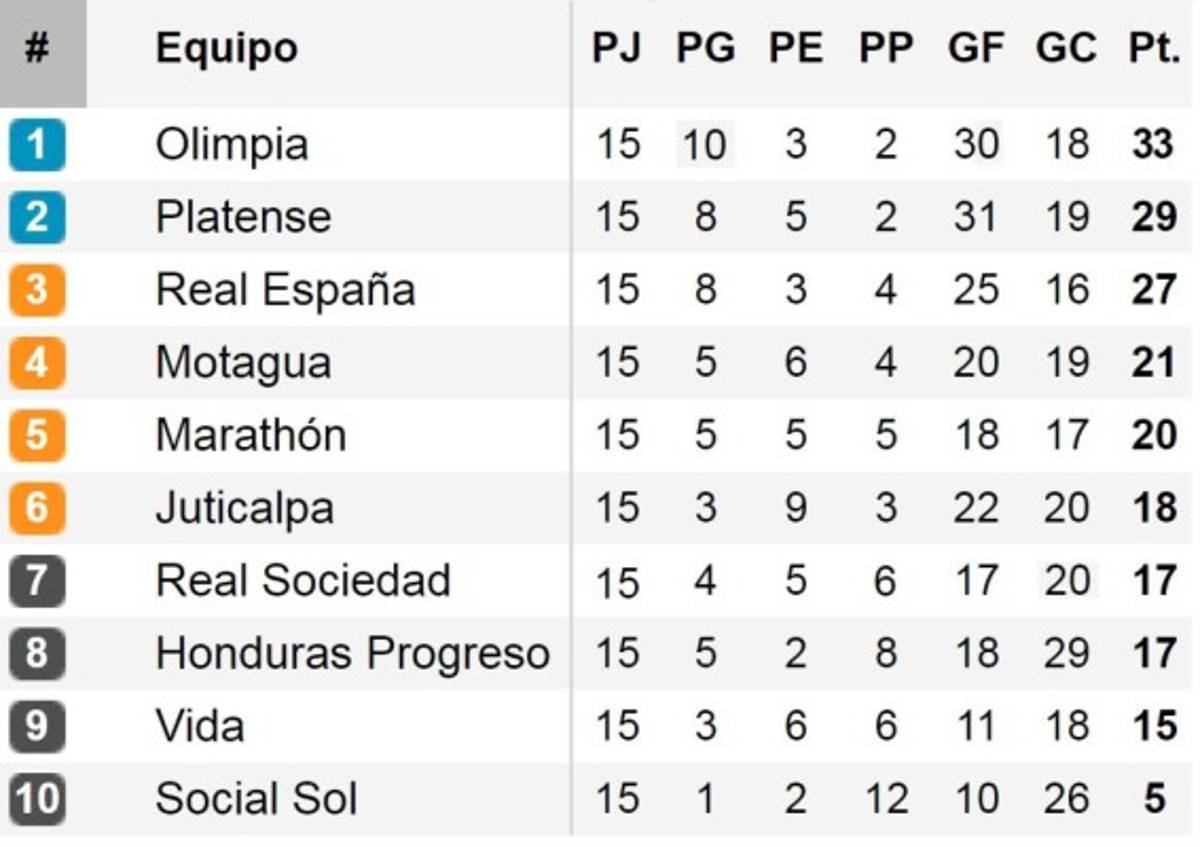1200x847 pixels.
Task: Open the Olimpia team name
Action: [x=231, y=144]
